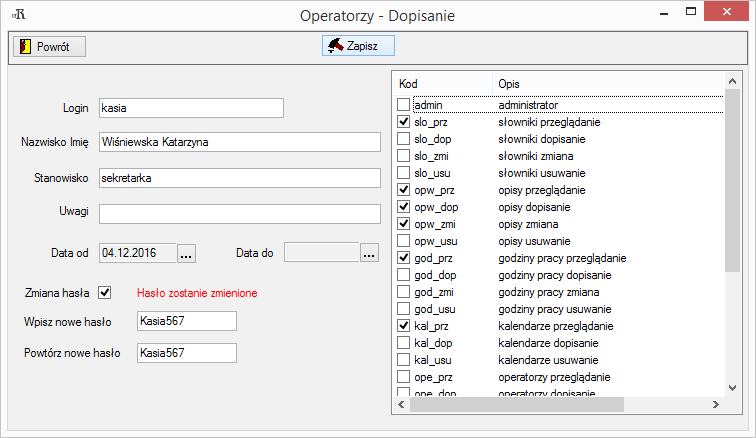Image resolution: width=756 pixels, height=438 pixels.
Task: Click the empty Uwagi field
Action: click(240, 214)
